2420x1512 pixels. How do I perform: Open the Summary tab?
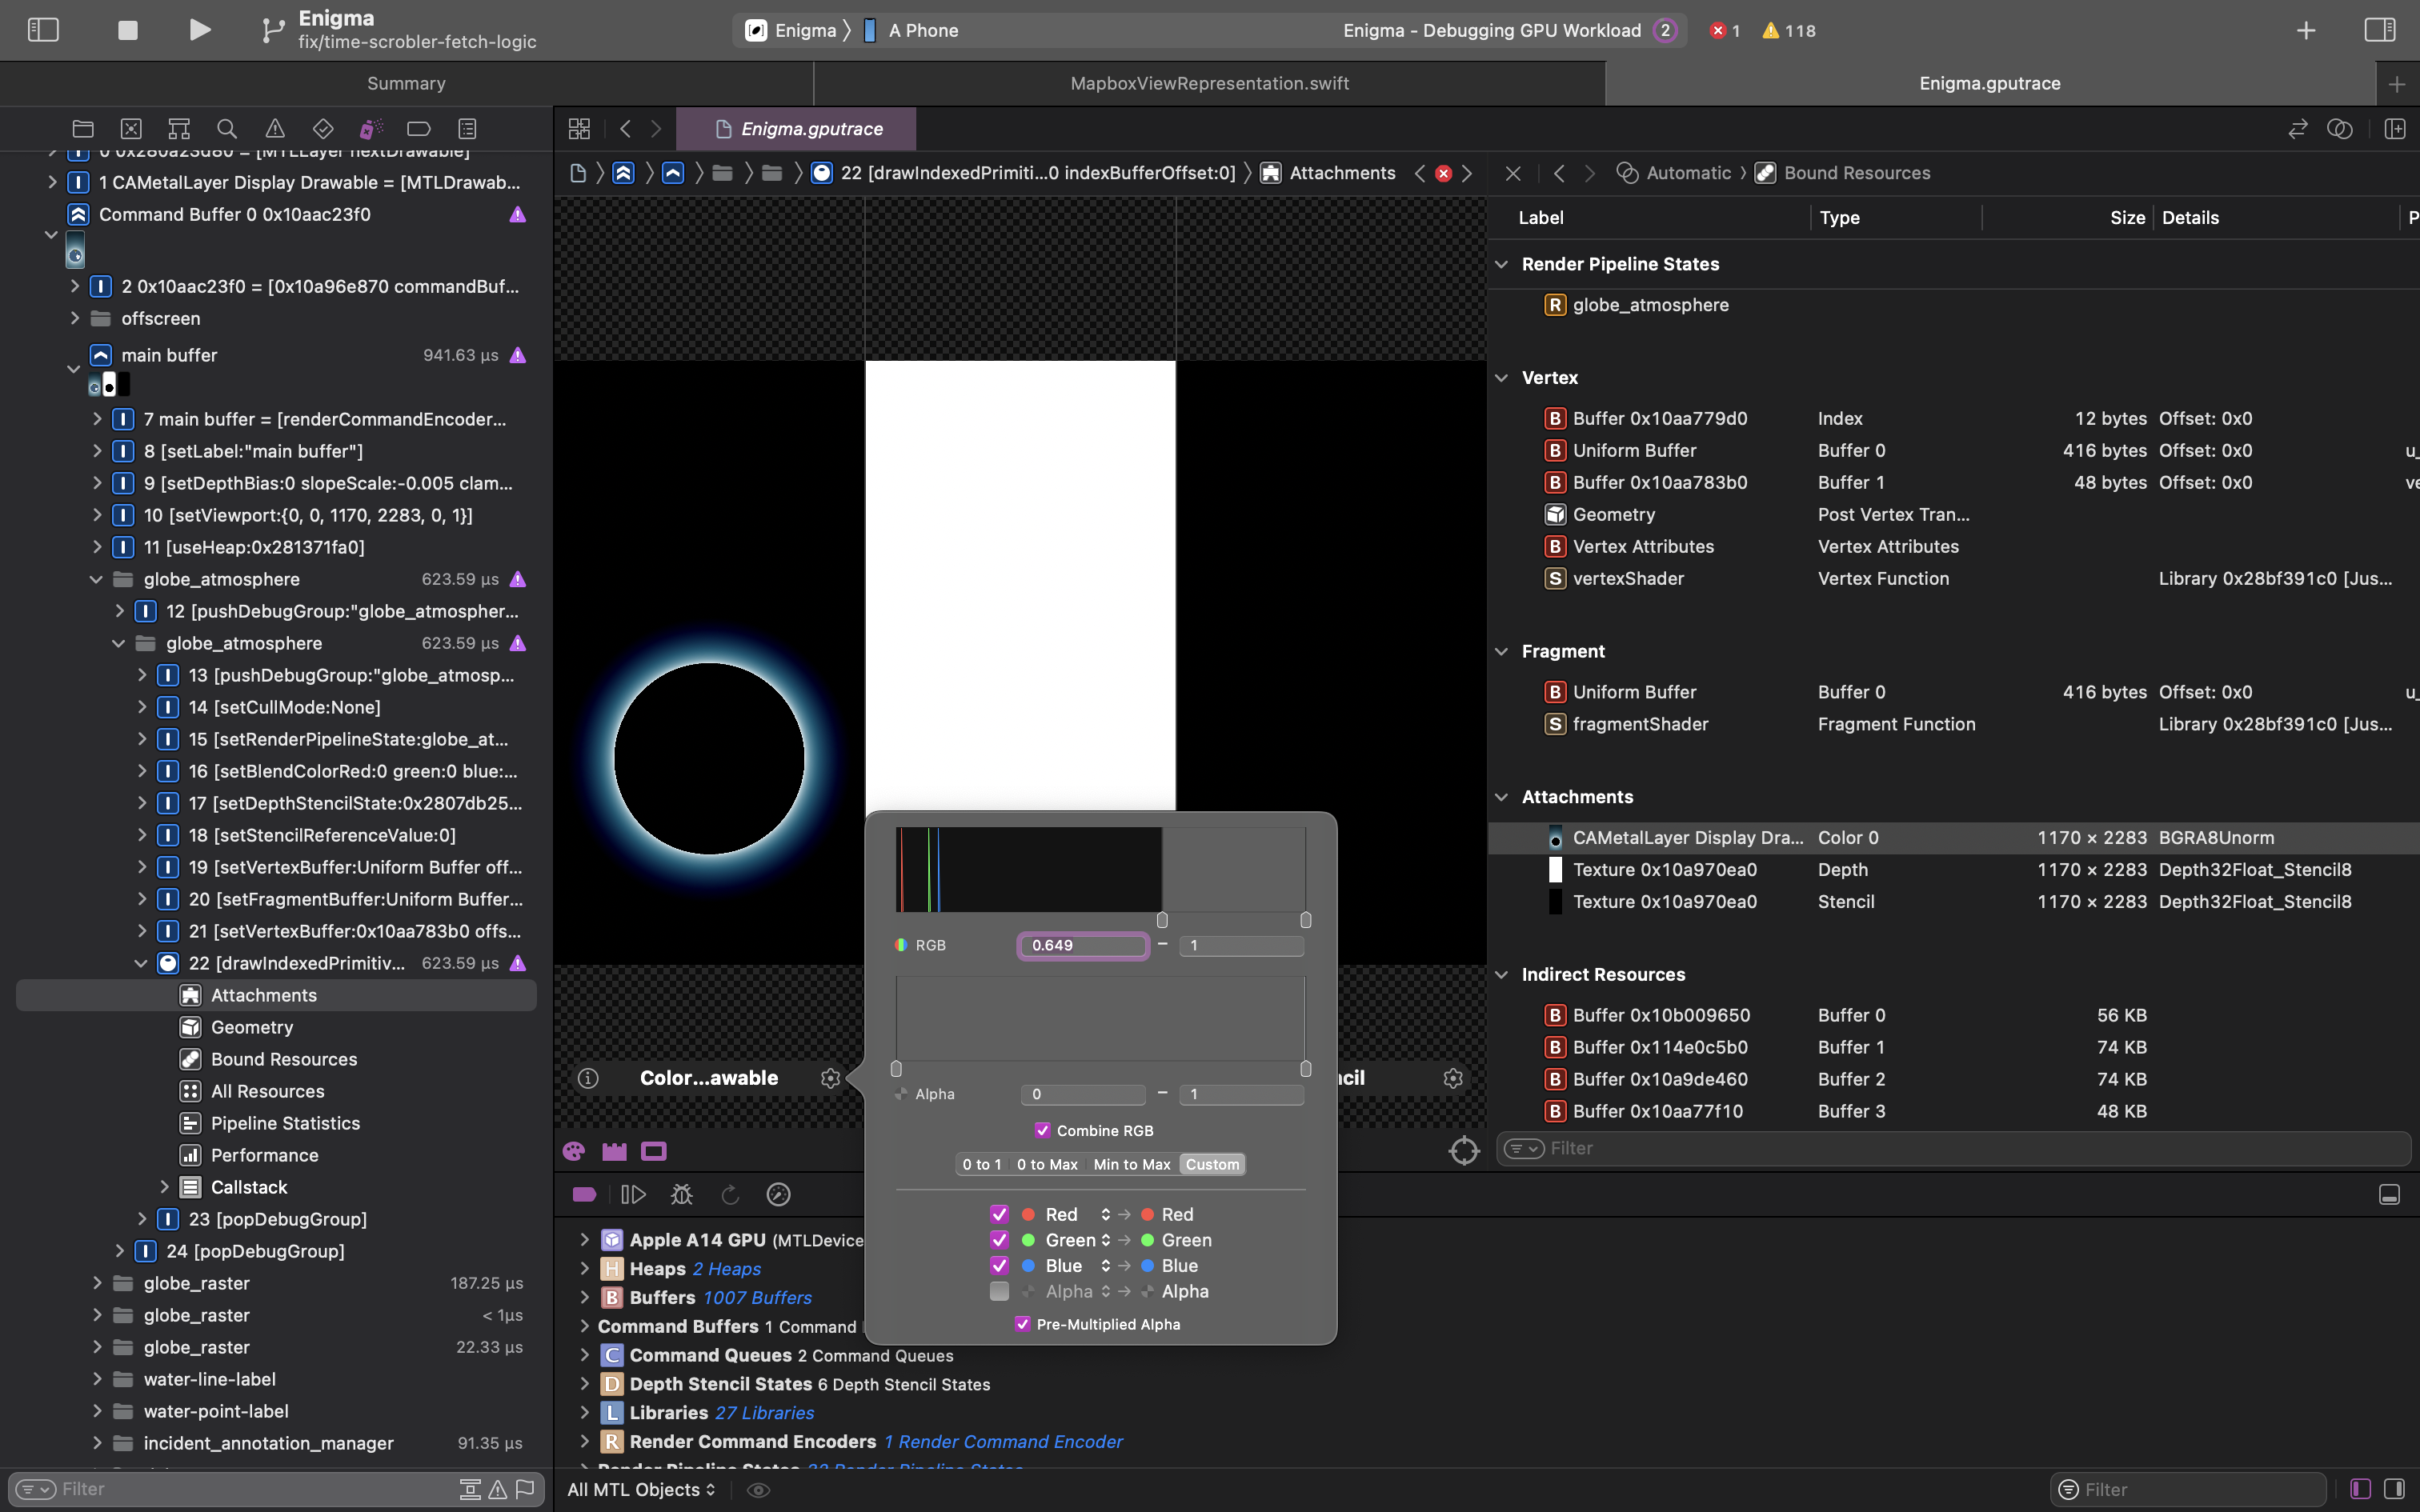(406, 83)
